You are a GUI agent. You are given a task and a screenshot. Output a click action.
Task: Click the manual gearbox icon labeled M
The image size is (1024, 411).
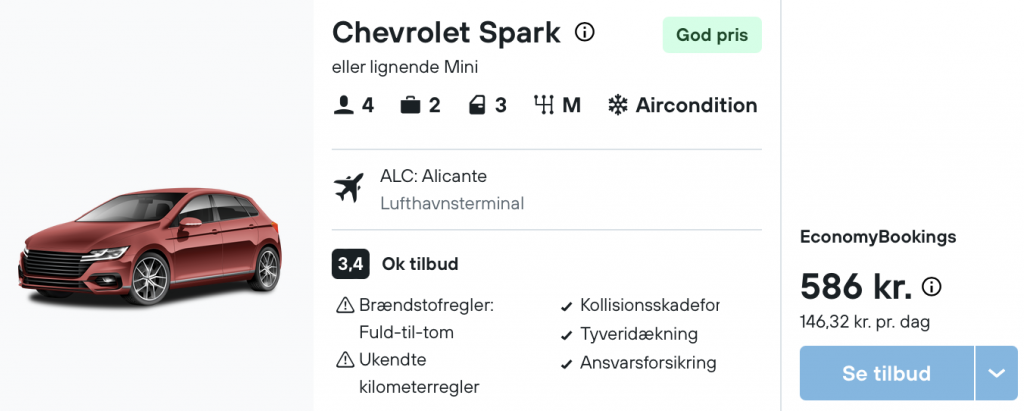pos(543,105)
